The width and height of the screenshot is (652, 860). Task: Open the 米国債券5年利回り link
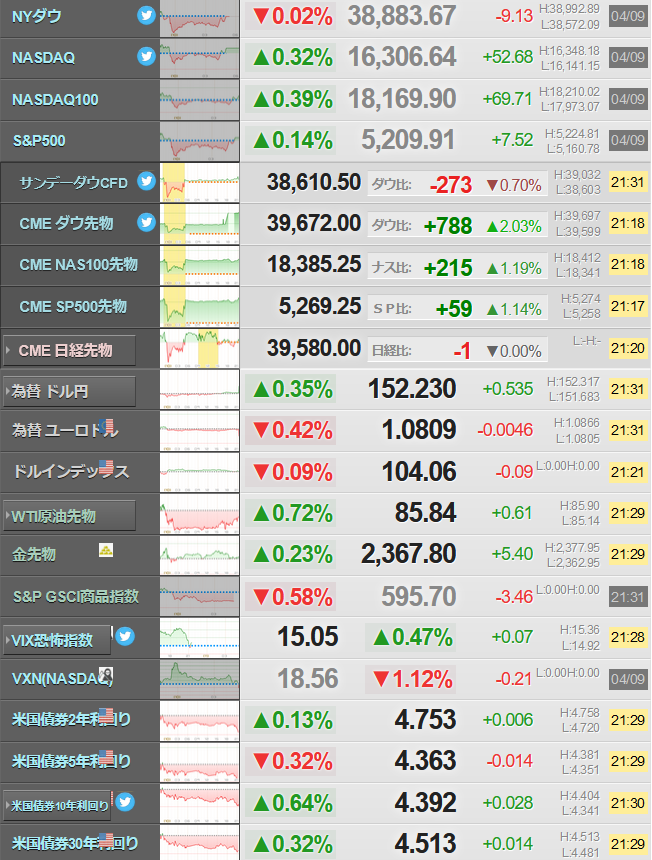pos(71,761)
